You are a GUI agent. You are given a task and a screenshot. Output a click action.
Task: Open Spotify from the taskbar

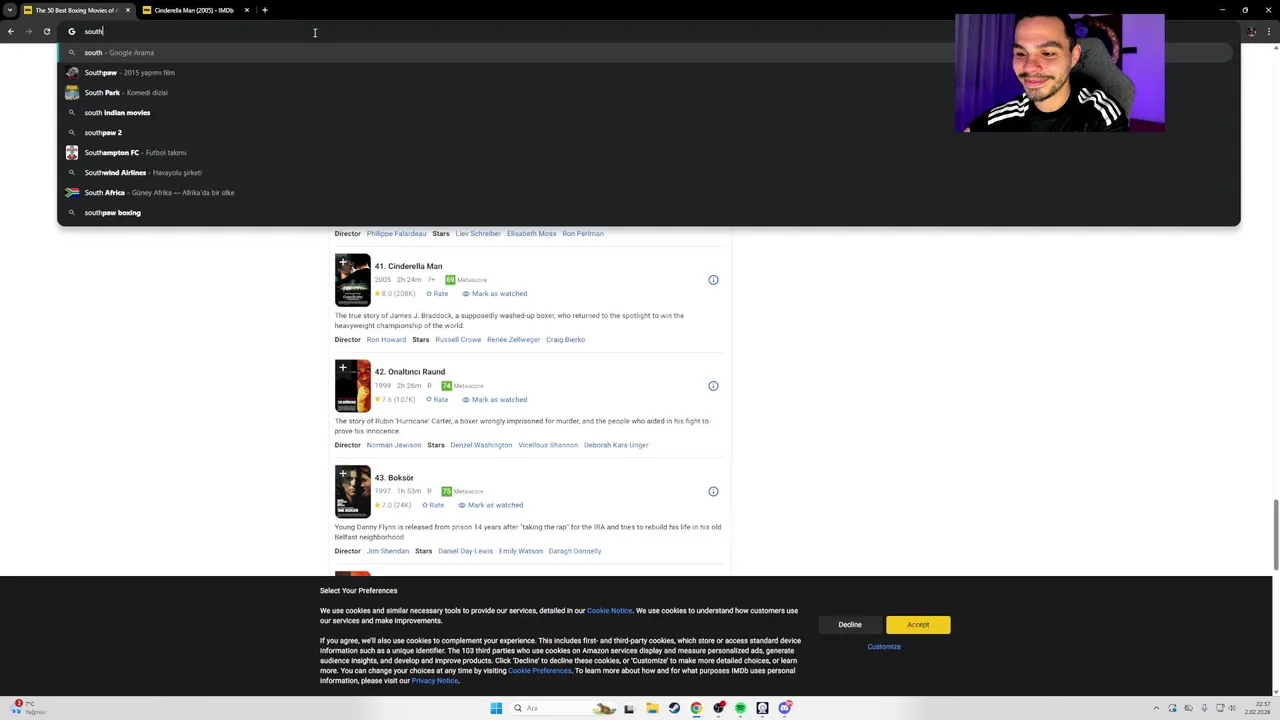click(740, 708)
